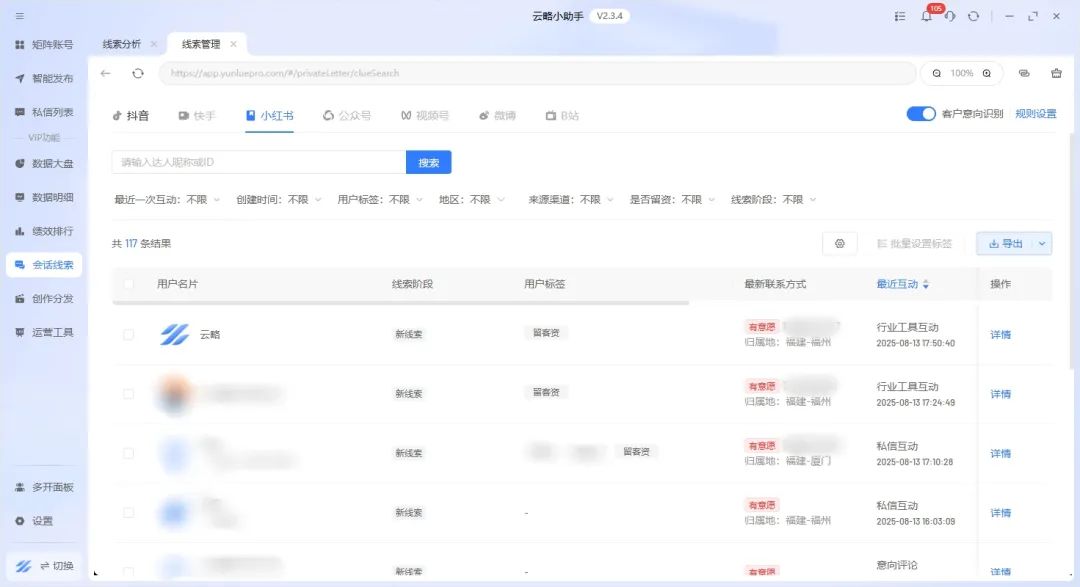Toggle the 客户意向识别 switch

point(921,114)
